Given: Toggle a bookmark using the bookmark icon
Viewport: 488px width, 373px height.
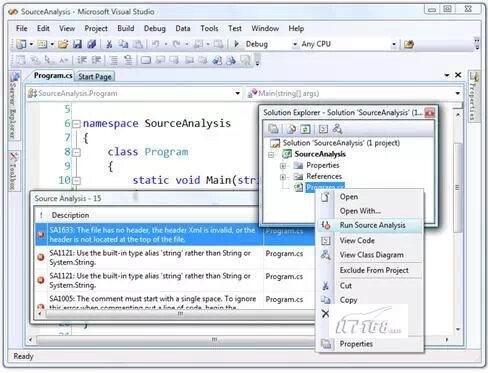Looking at the screenshot, I should coord(146,60).
